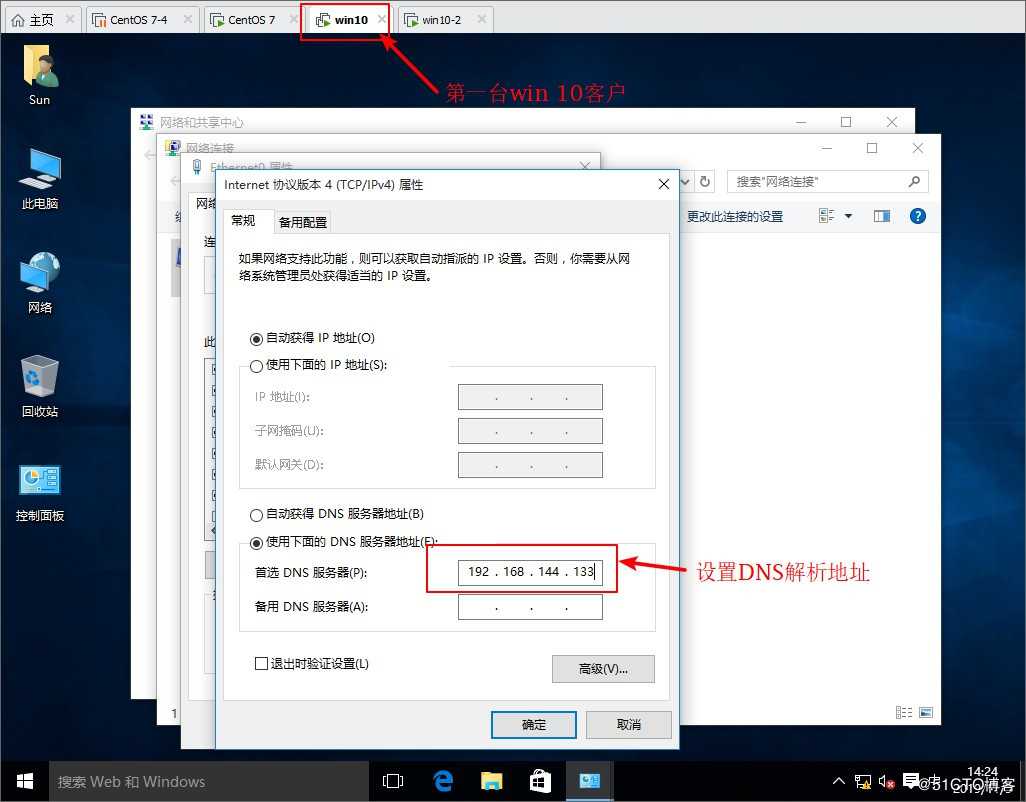Click the 备用 DNS 服务器 input field

coord(530,607)
